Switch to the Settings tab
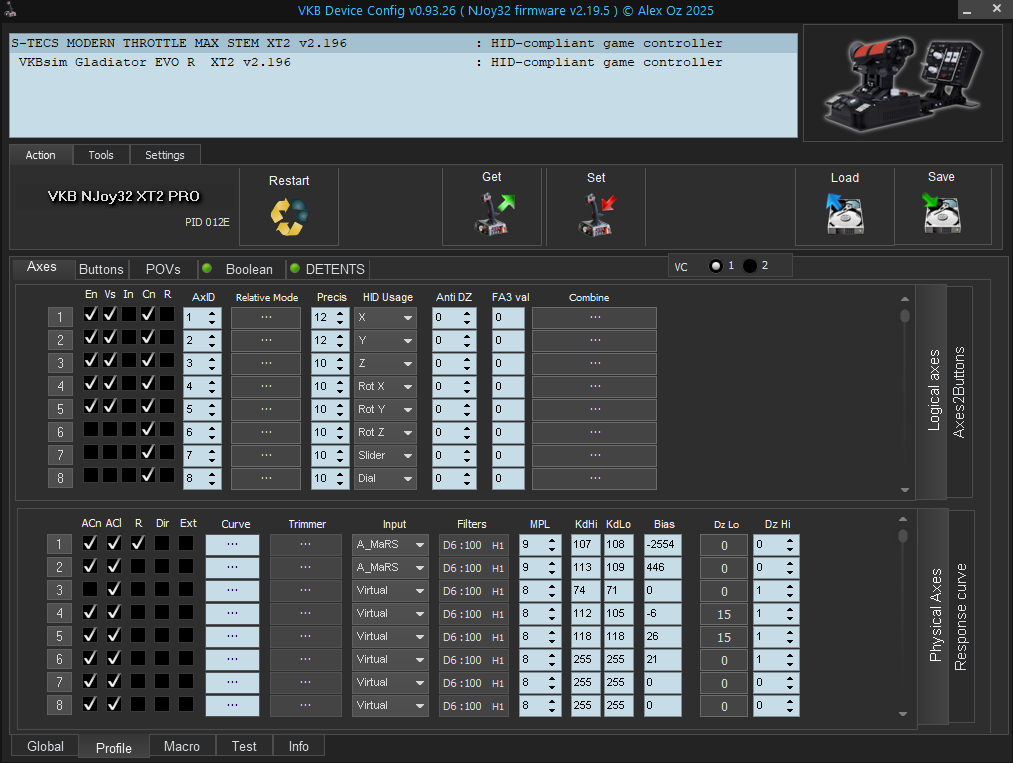 tap(165, 155)
